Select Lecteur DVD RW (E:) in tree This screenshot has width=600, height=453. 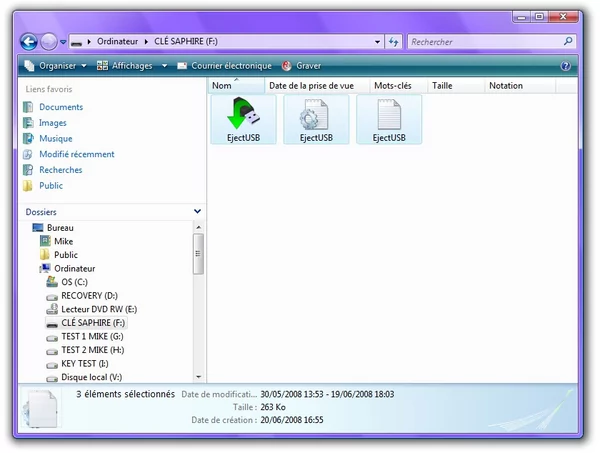99,309
